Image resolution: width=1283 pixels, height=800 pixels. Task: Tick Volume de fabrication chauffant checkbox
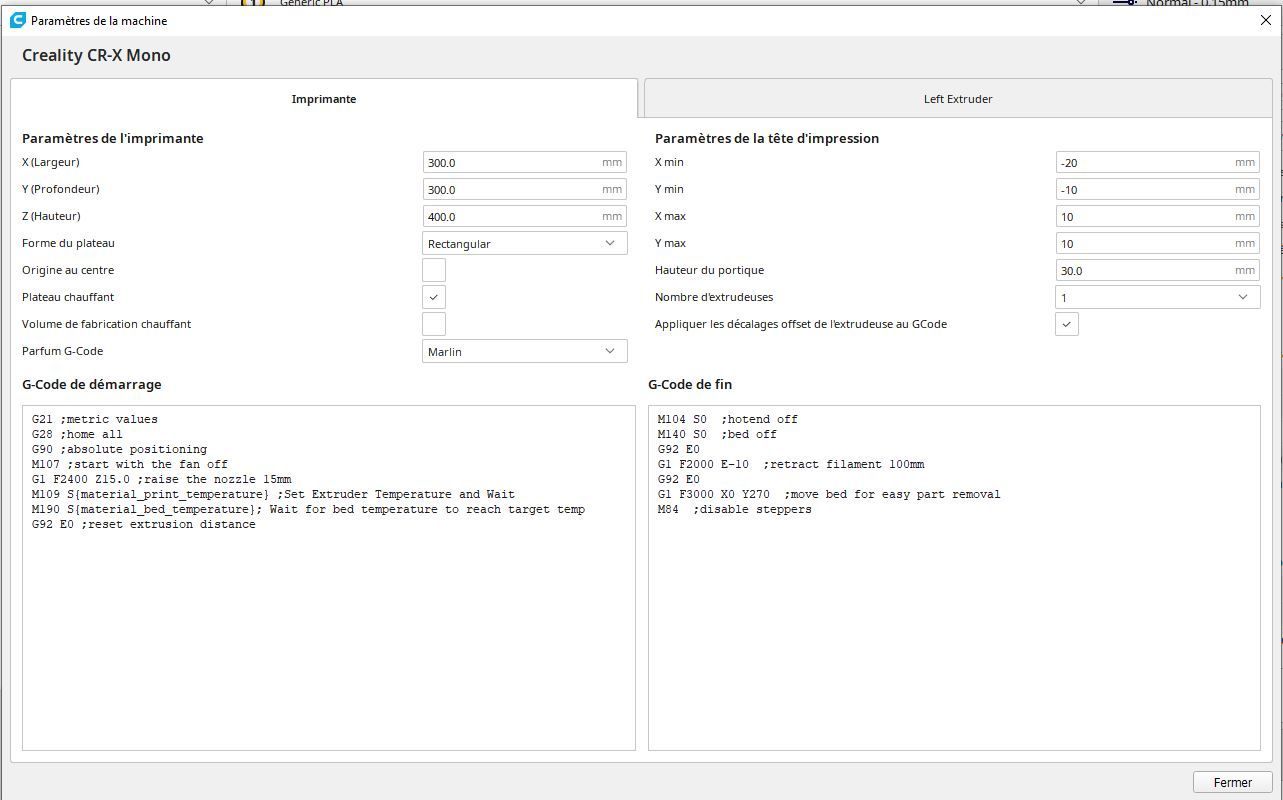coord(434,324)
